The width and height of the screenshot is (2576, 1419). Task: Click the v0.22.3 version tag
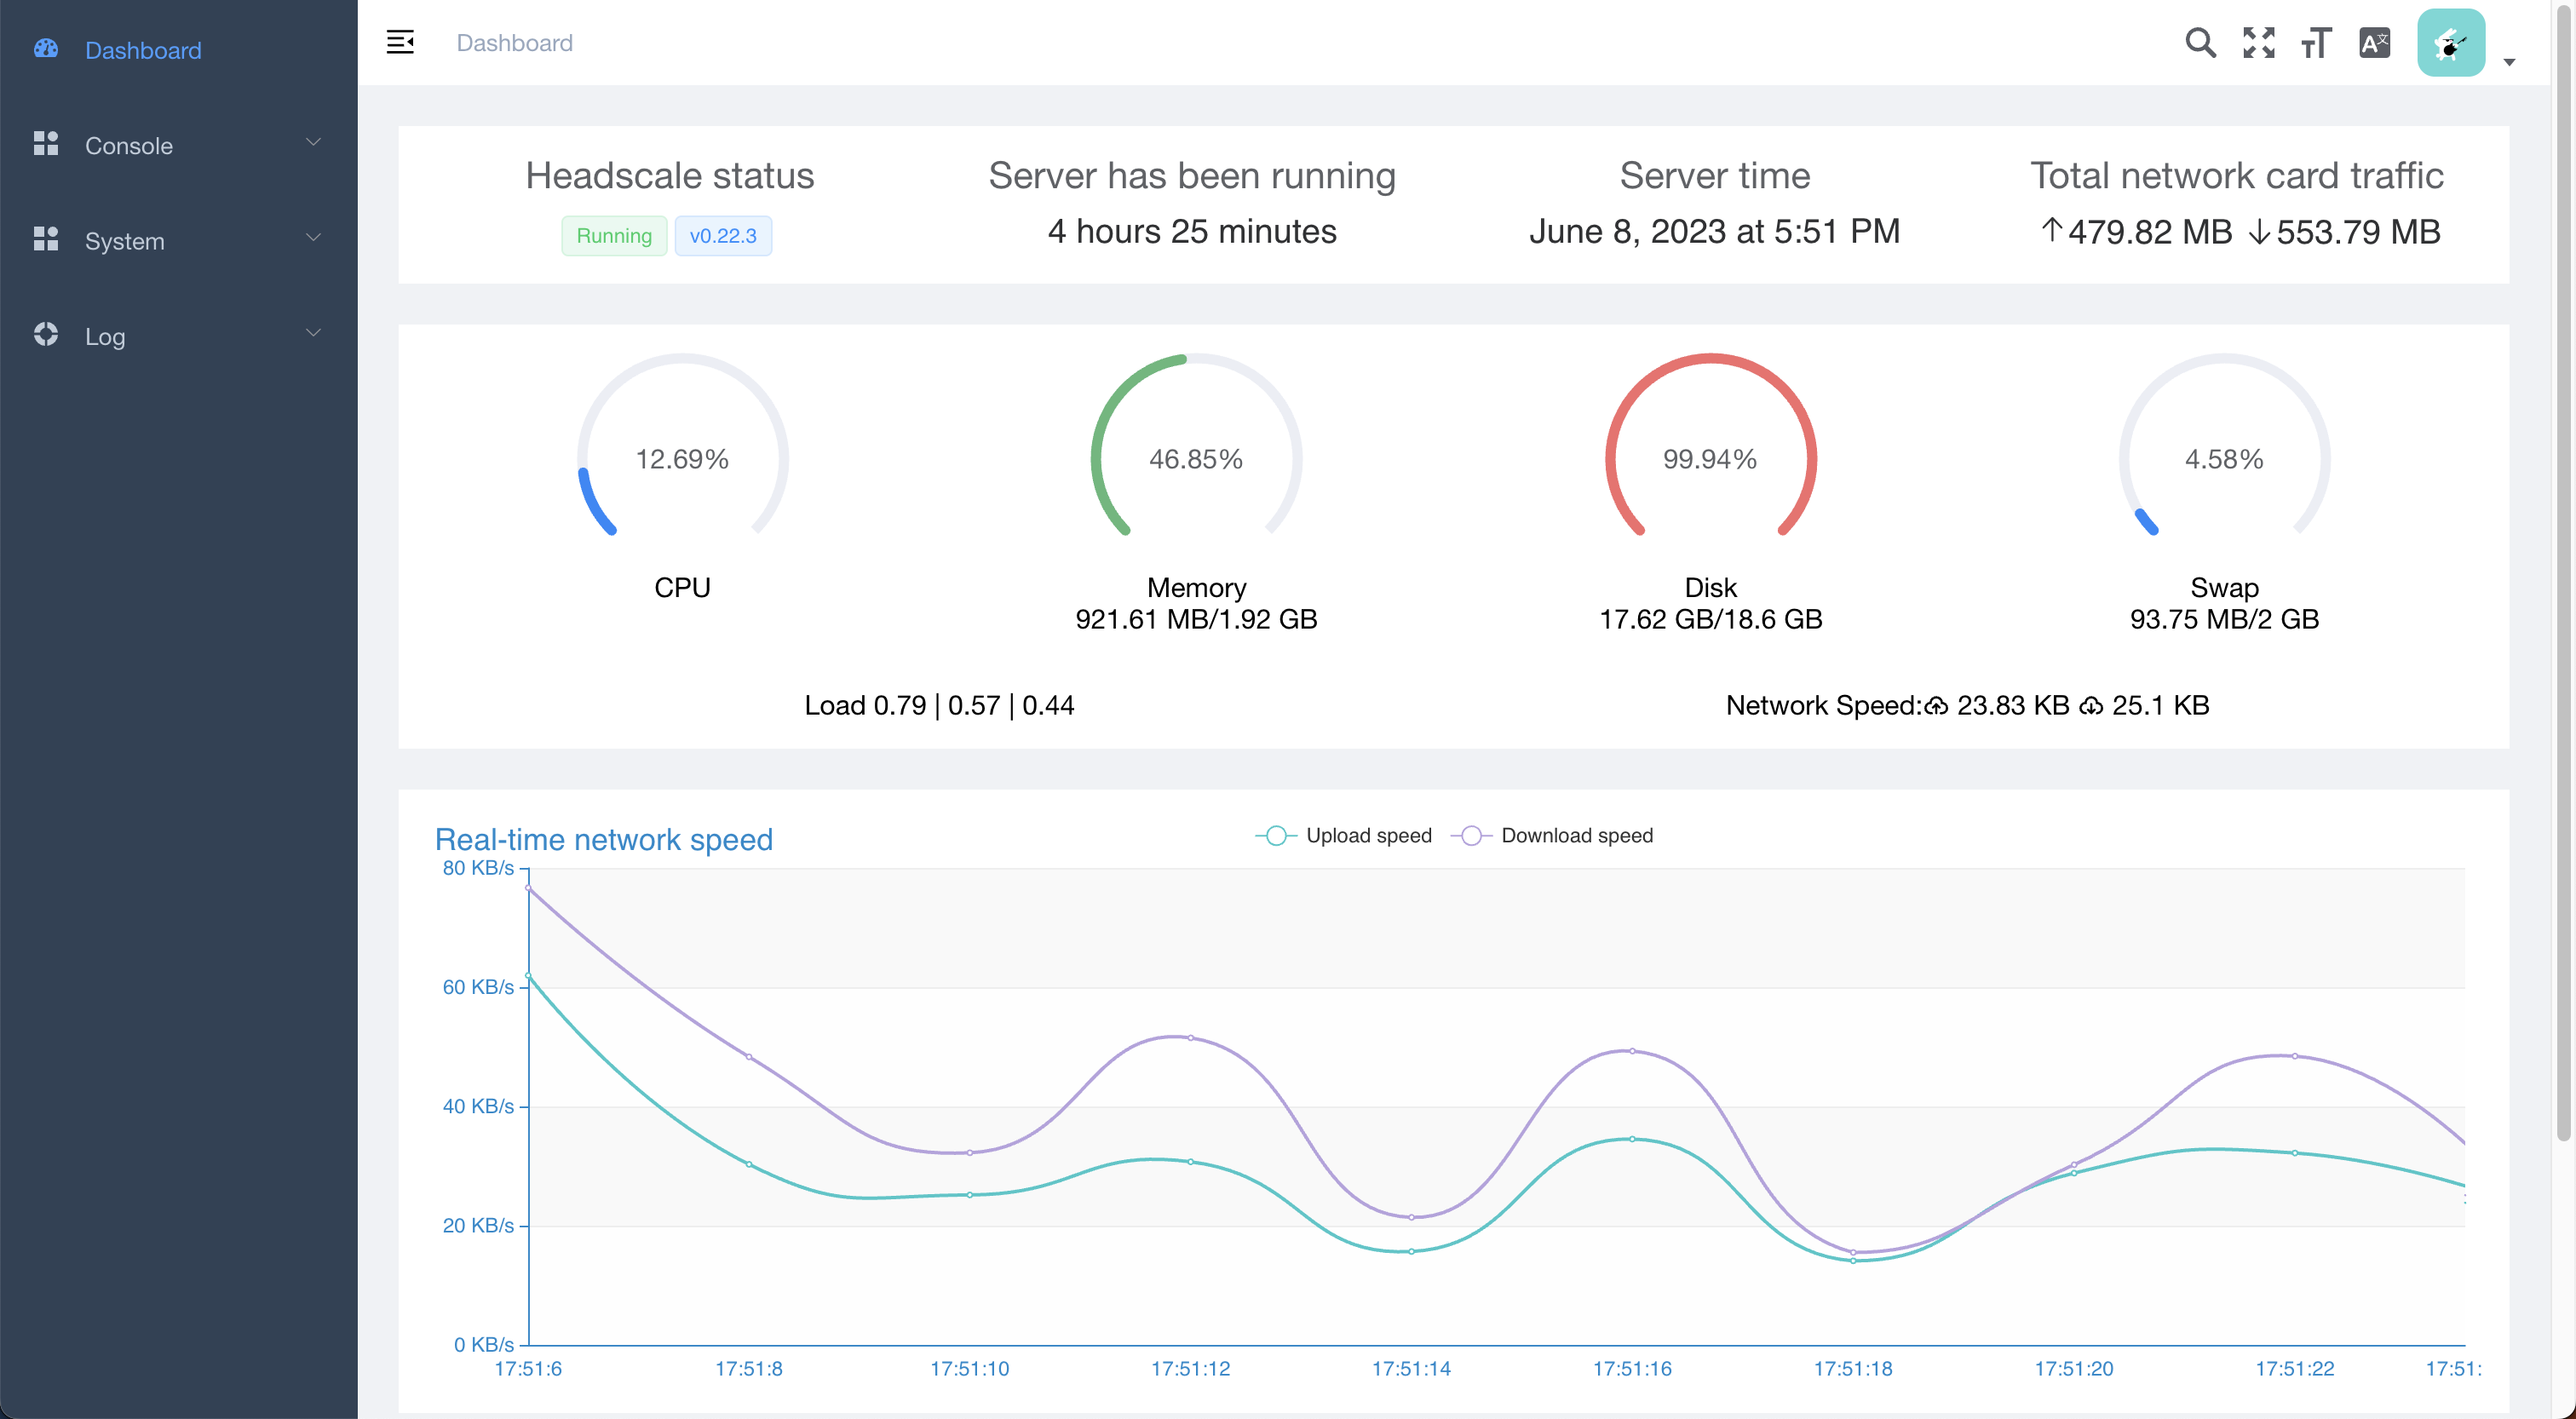tap(722, 236)
